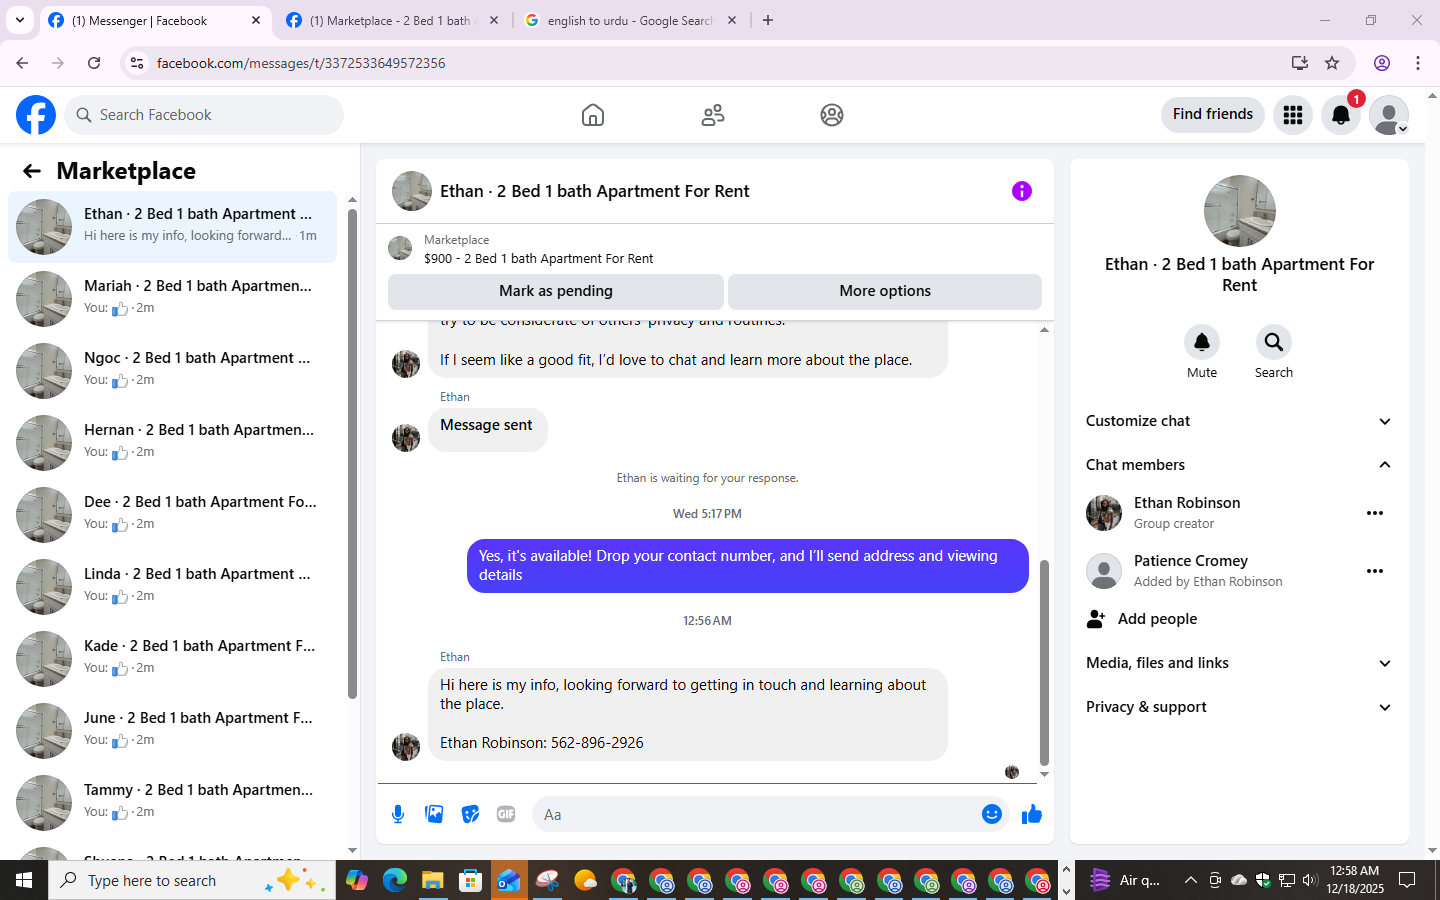Open Mariah conversation in the list
The width and height of the screenshot is (1440, 900).
click(x=173, y=299)
